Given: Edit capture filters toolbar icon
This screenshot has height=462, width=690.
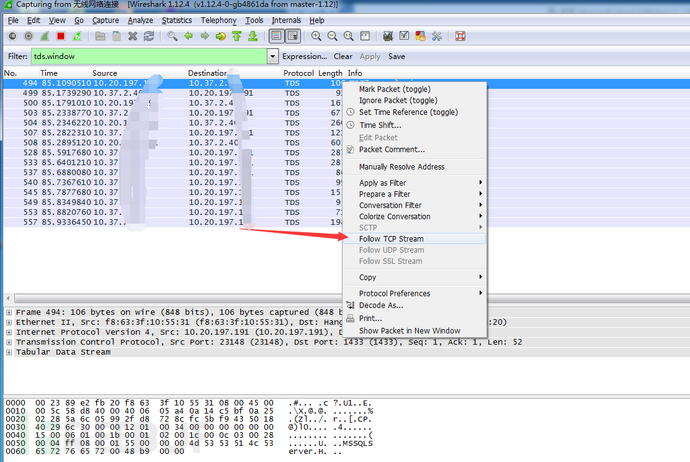Looking at the screenshot, I should (388, 36).
